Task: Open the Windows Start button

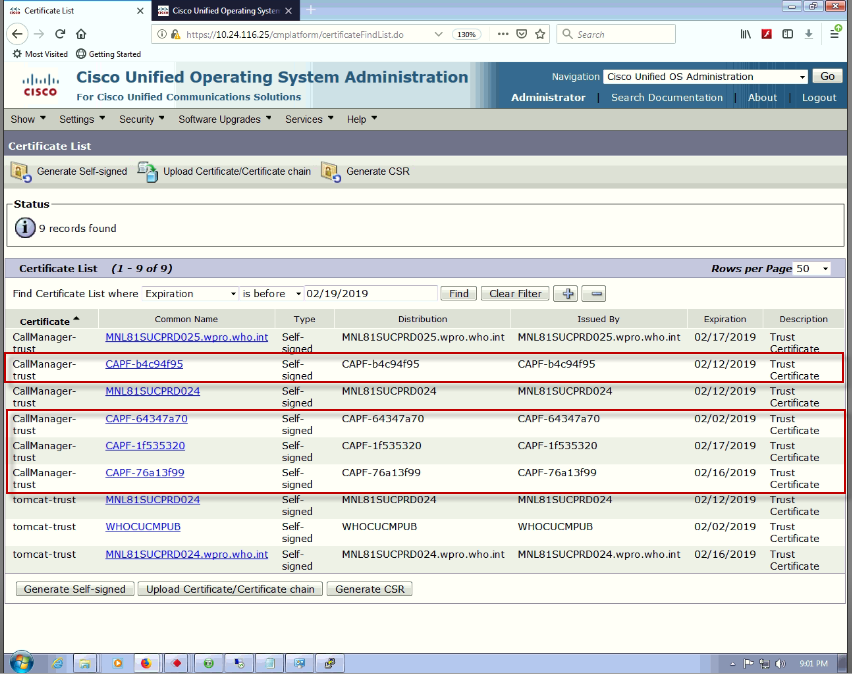Action: pyautogui.click(x=21, y=664)
